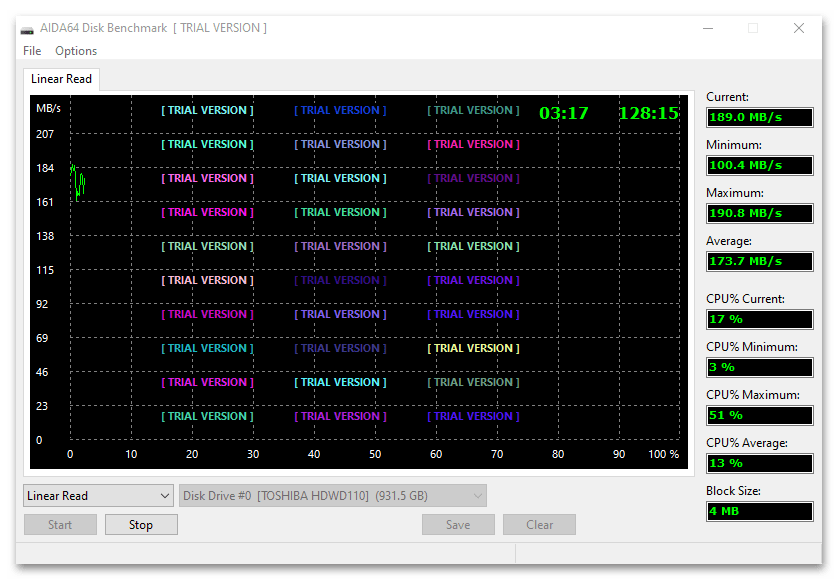Close the AIDA64 Disk Benchmark window
Screen dimensions: 838x580
pyautogui.click(x=798, y=28)
